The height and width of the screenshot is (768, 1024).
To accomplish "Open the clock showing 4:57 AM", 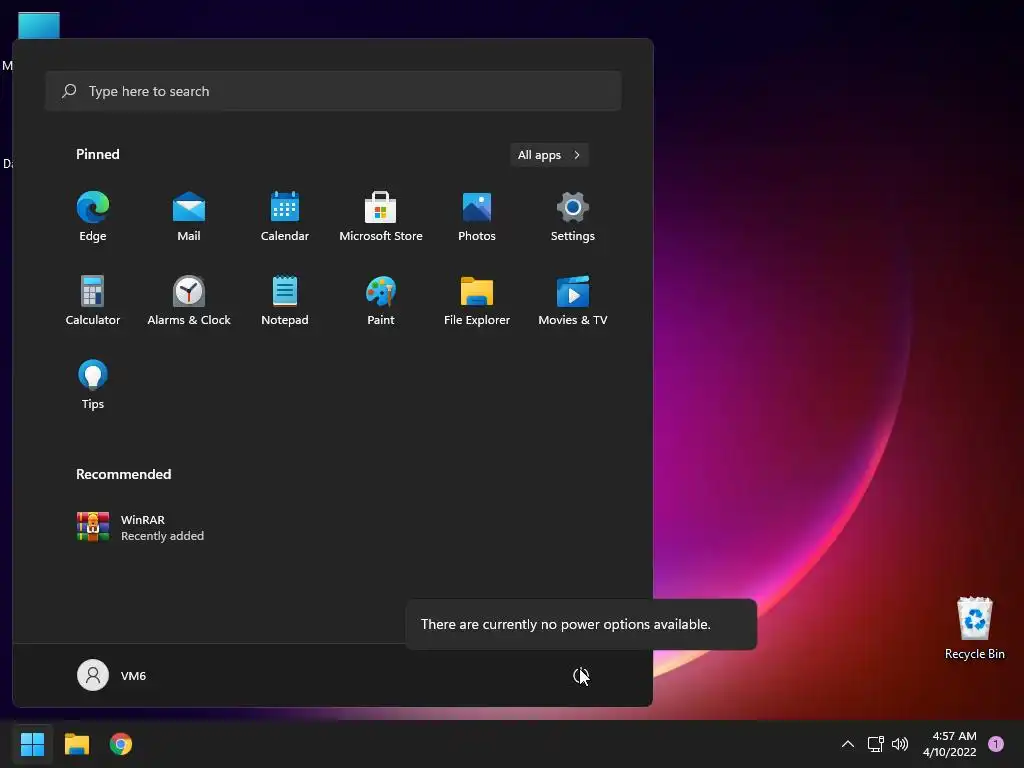I will tap(950, 744).
